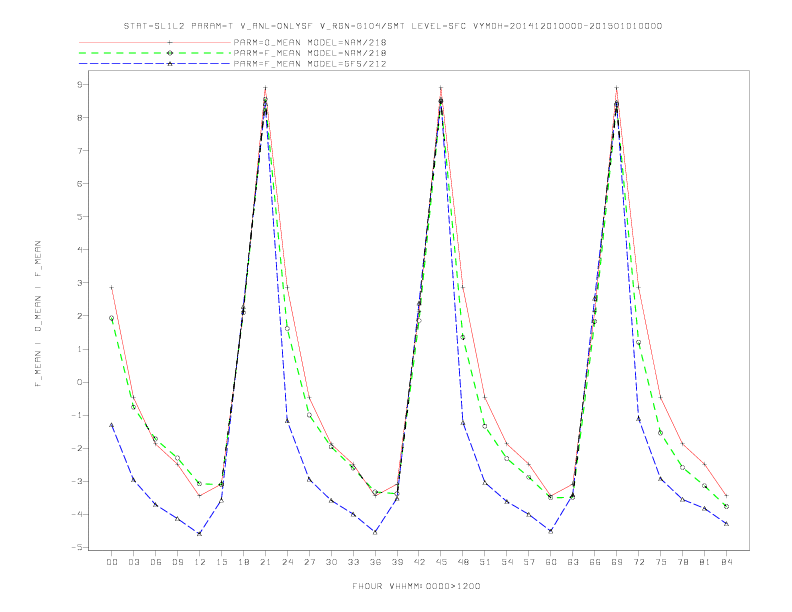Click x-axis forecast hour label 36
This screenshot has width=792, height=612.
click(375, 562)
